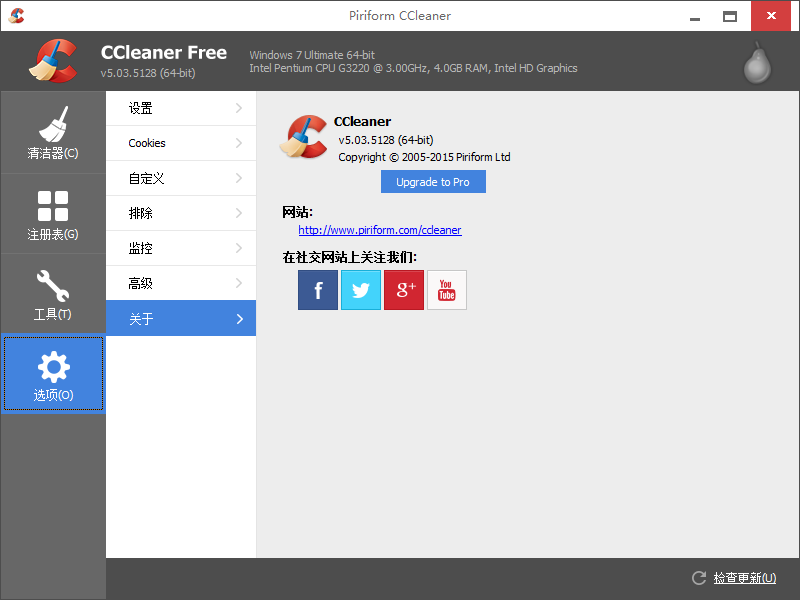Open the 排除 exclude menu item
The image size is (800, 600).
tap(181, 213)
